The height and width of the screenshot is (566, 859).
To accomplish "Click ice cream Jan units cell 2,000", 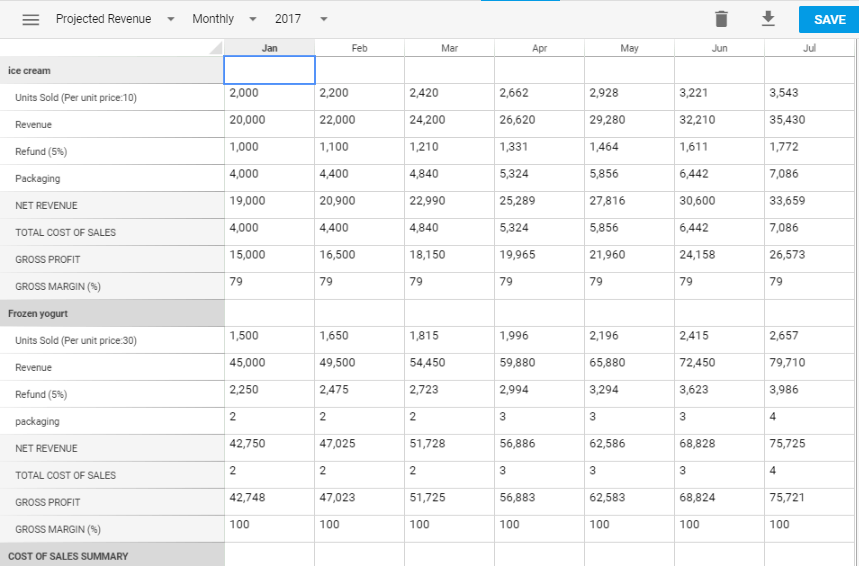I will click(270, 97).
